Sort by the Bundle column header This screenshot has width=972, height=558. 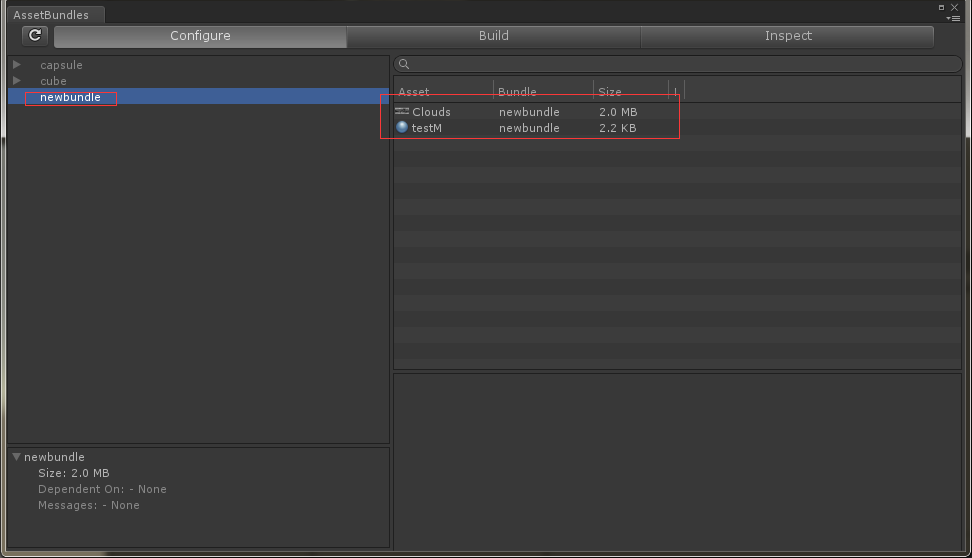pyautogui.click(x=543, y=91)
